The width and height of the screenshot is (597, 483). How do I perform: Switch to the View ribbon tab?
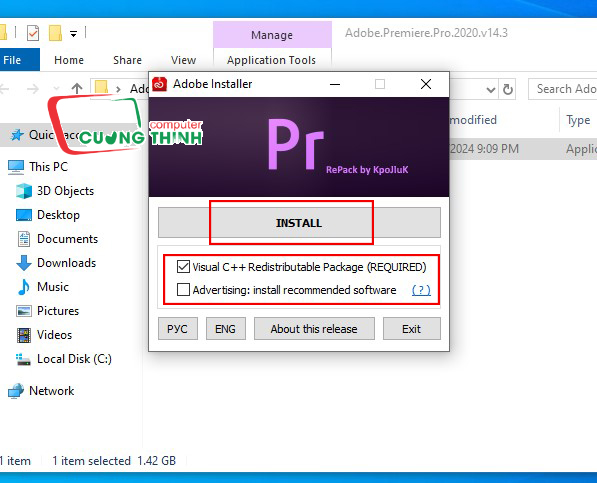point(183,60)
